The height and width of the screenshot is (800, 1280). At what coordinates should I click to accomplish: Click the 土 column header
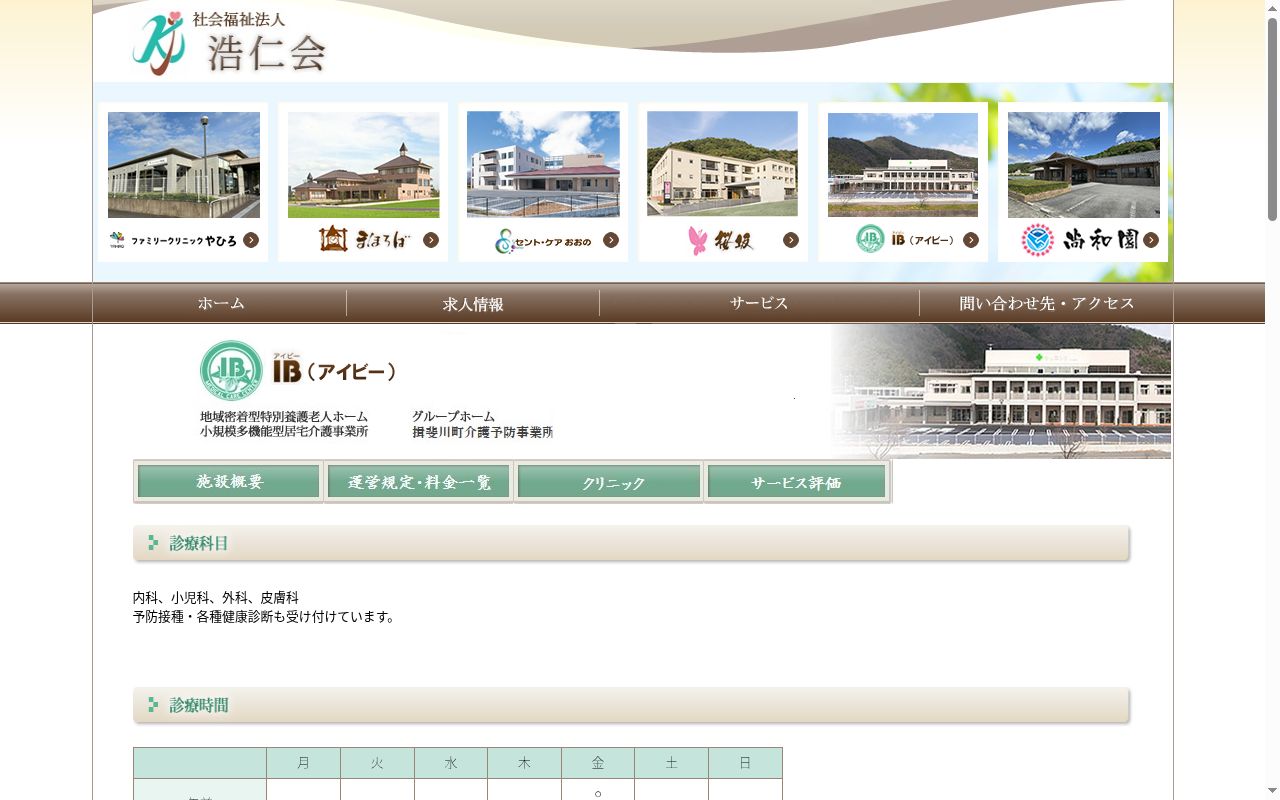671,763
